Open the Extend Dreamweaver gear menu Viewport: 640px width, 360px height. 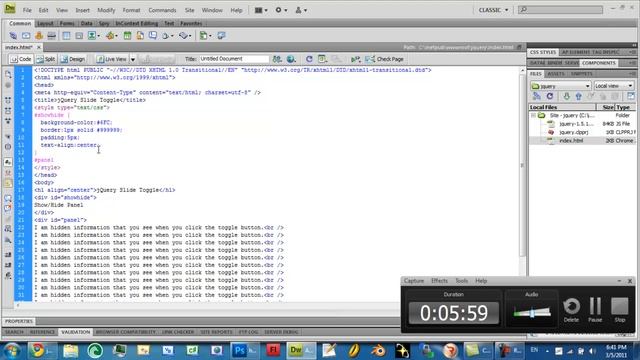(281, 10)
